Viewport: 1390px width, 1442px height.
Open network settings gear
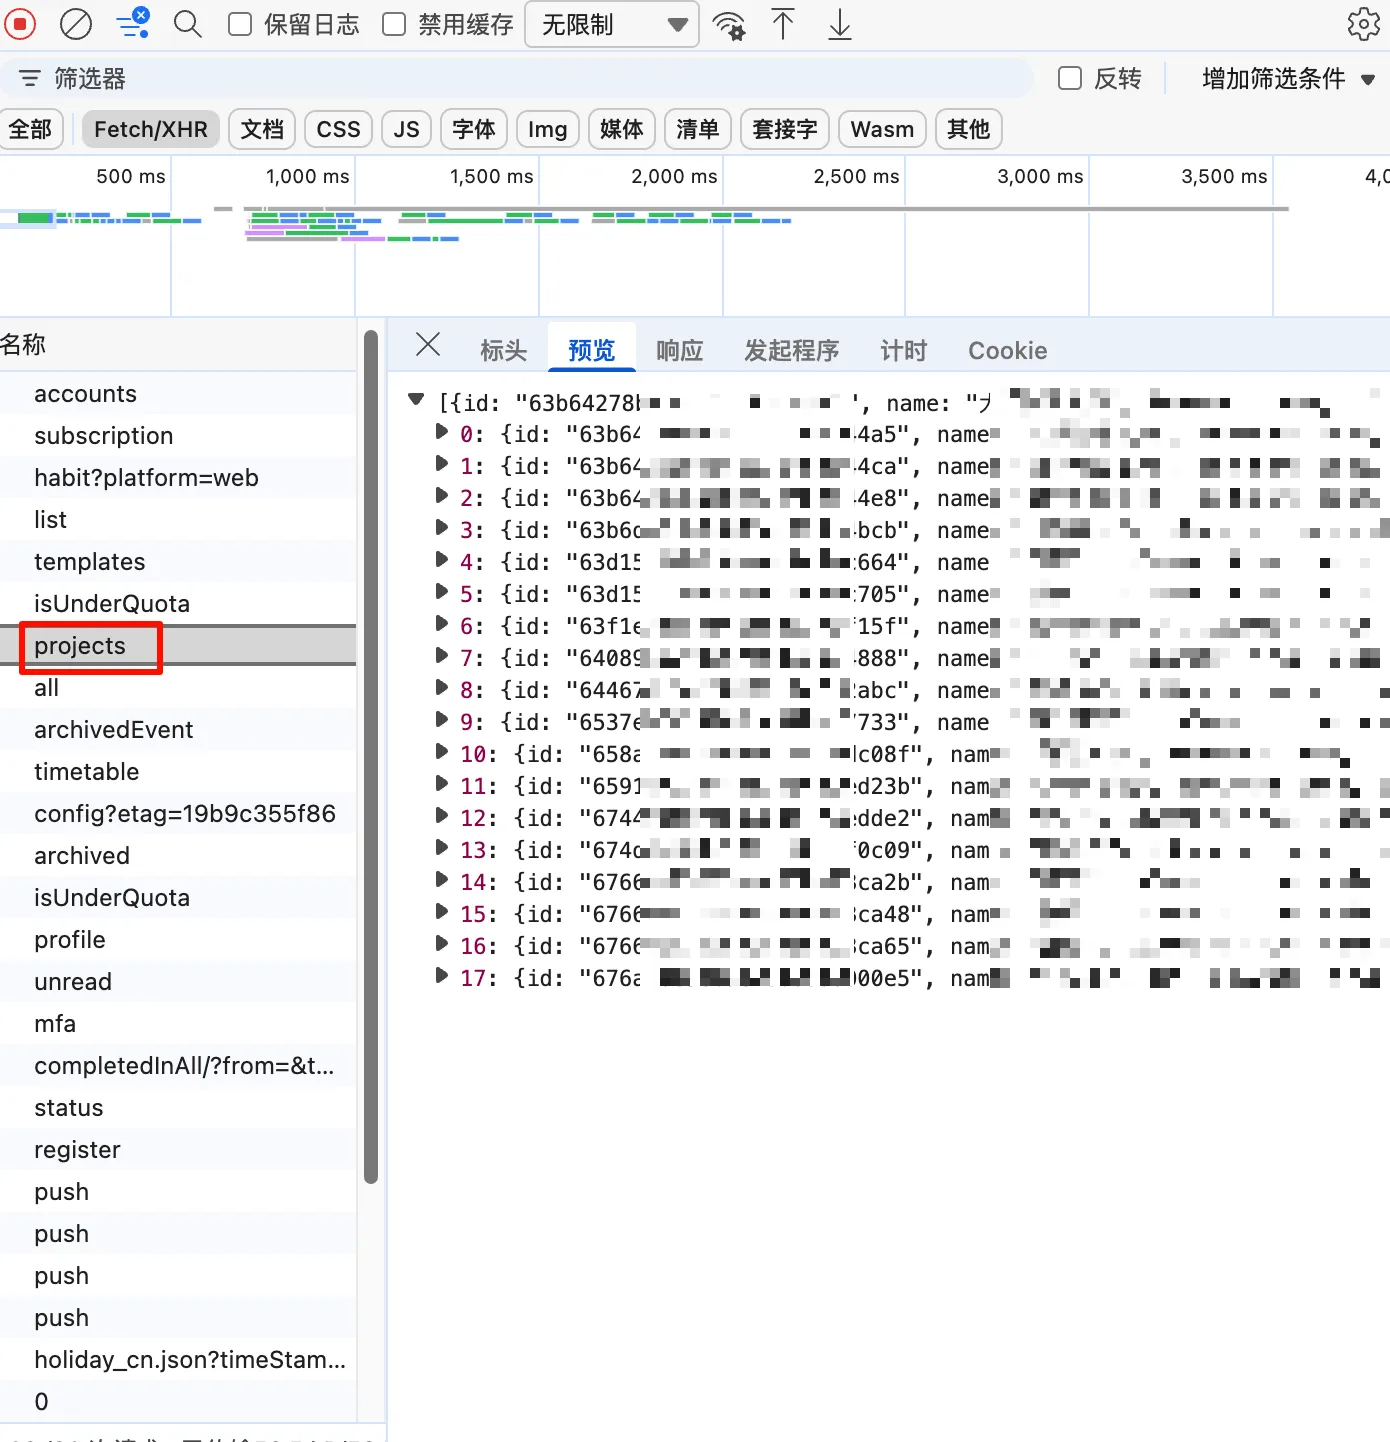pos(1363,24)
